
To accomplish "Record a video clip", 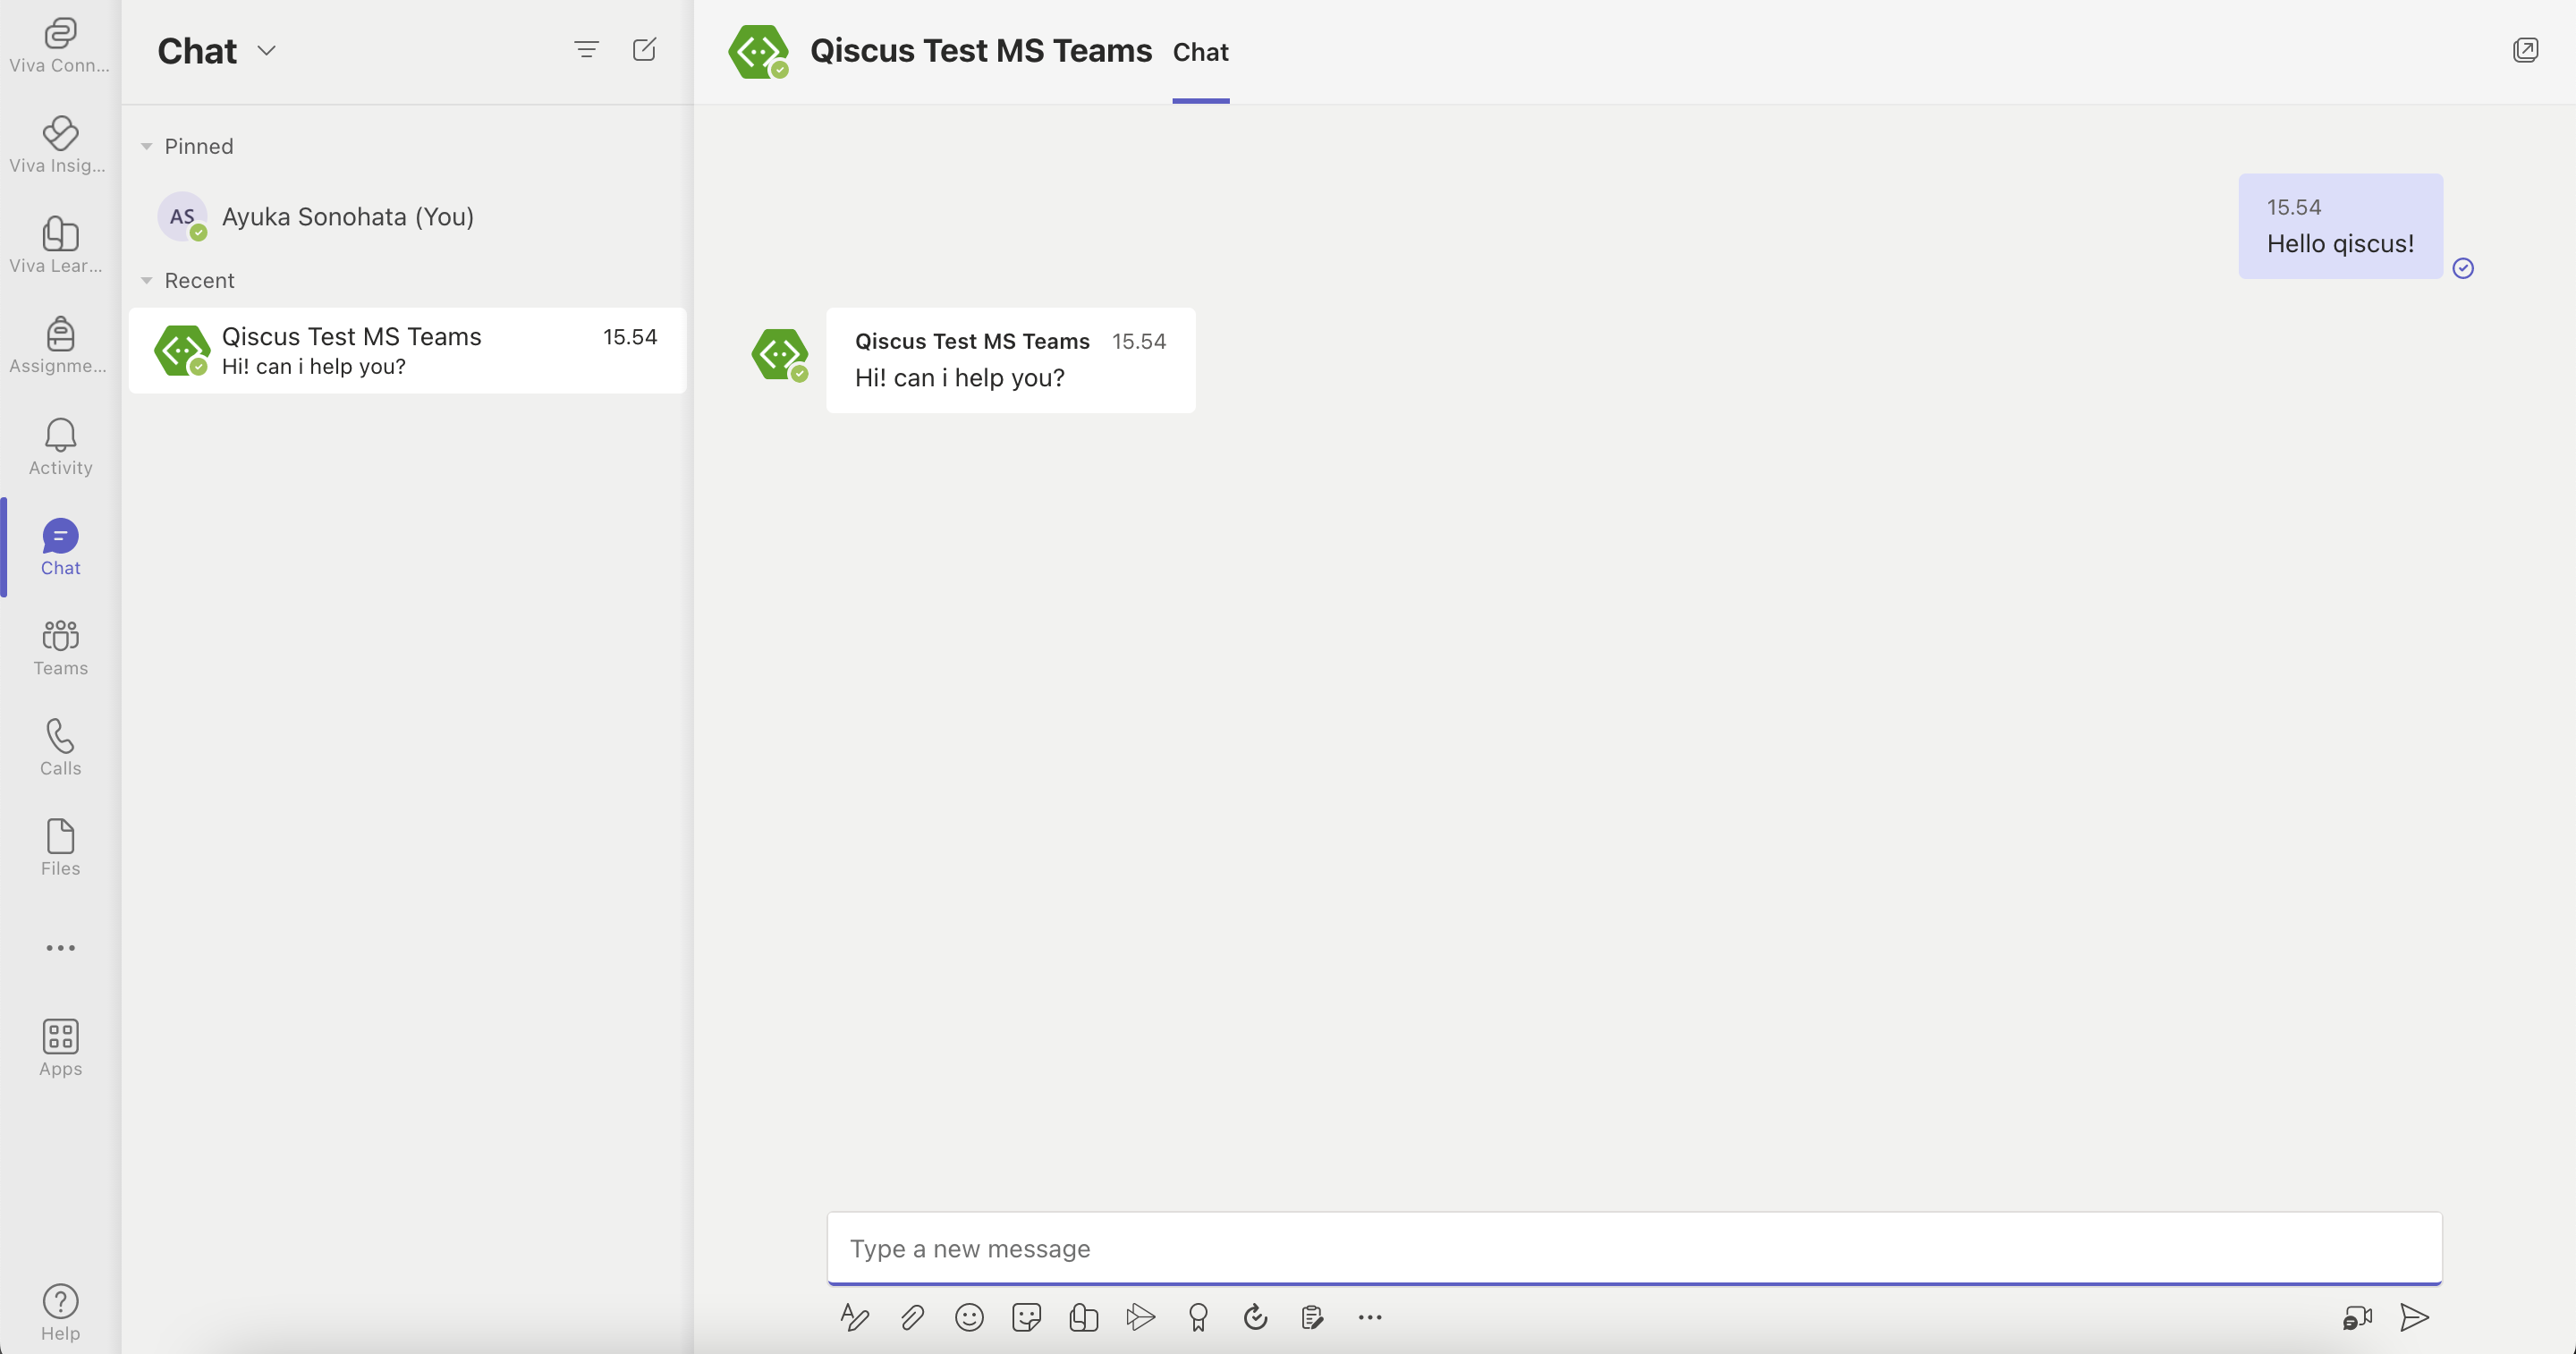I will click(x=2357, y=1317).
